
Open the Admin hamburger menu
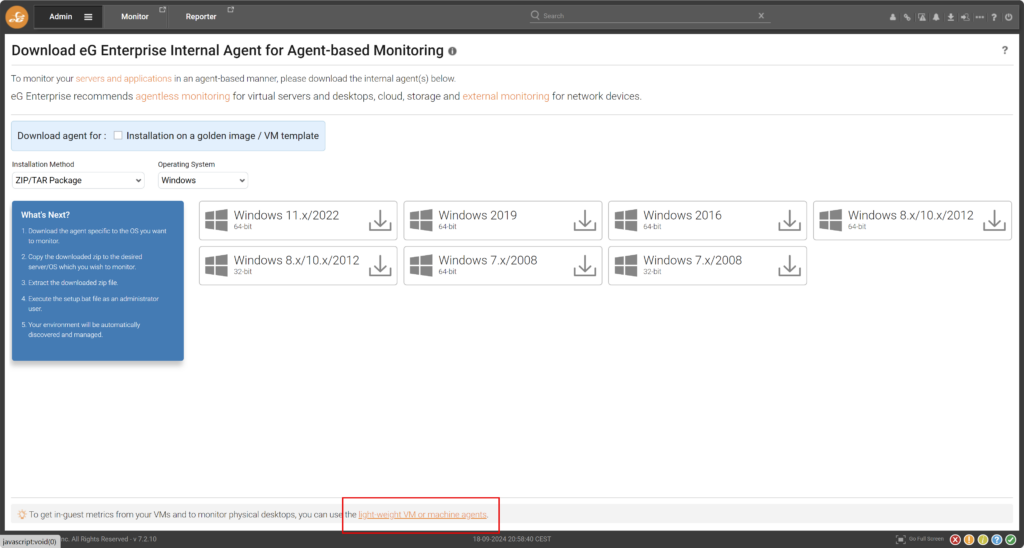coord(88,17)
